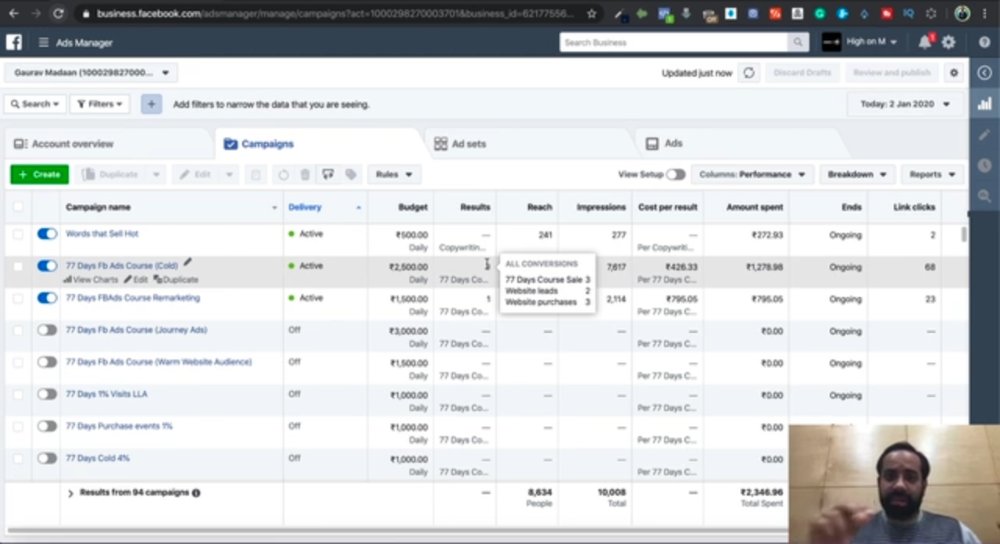Open the Reports dropdown
Screen dimensions: 1000x544
point(932,174)
